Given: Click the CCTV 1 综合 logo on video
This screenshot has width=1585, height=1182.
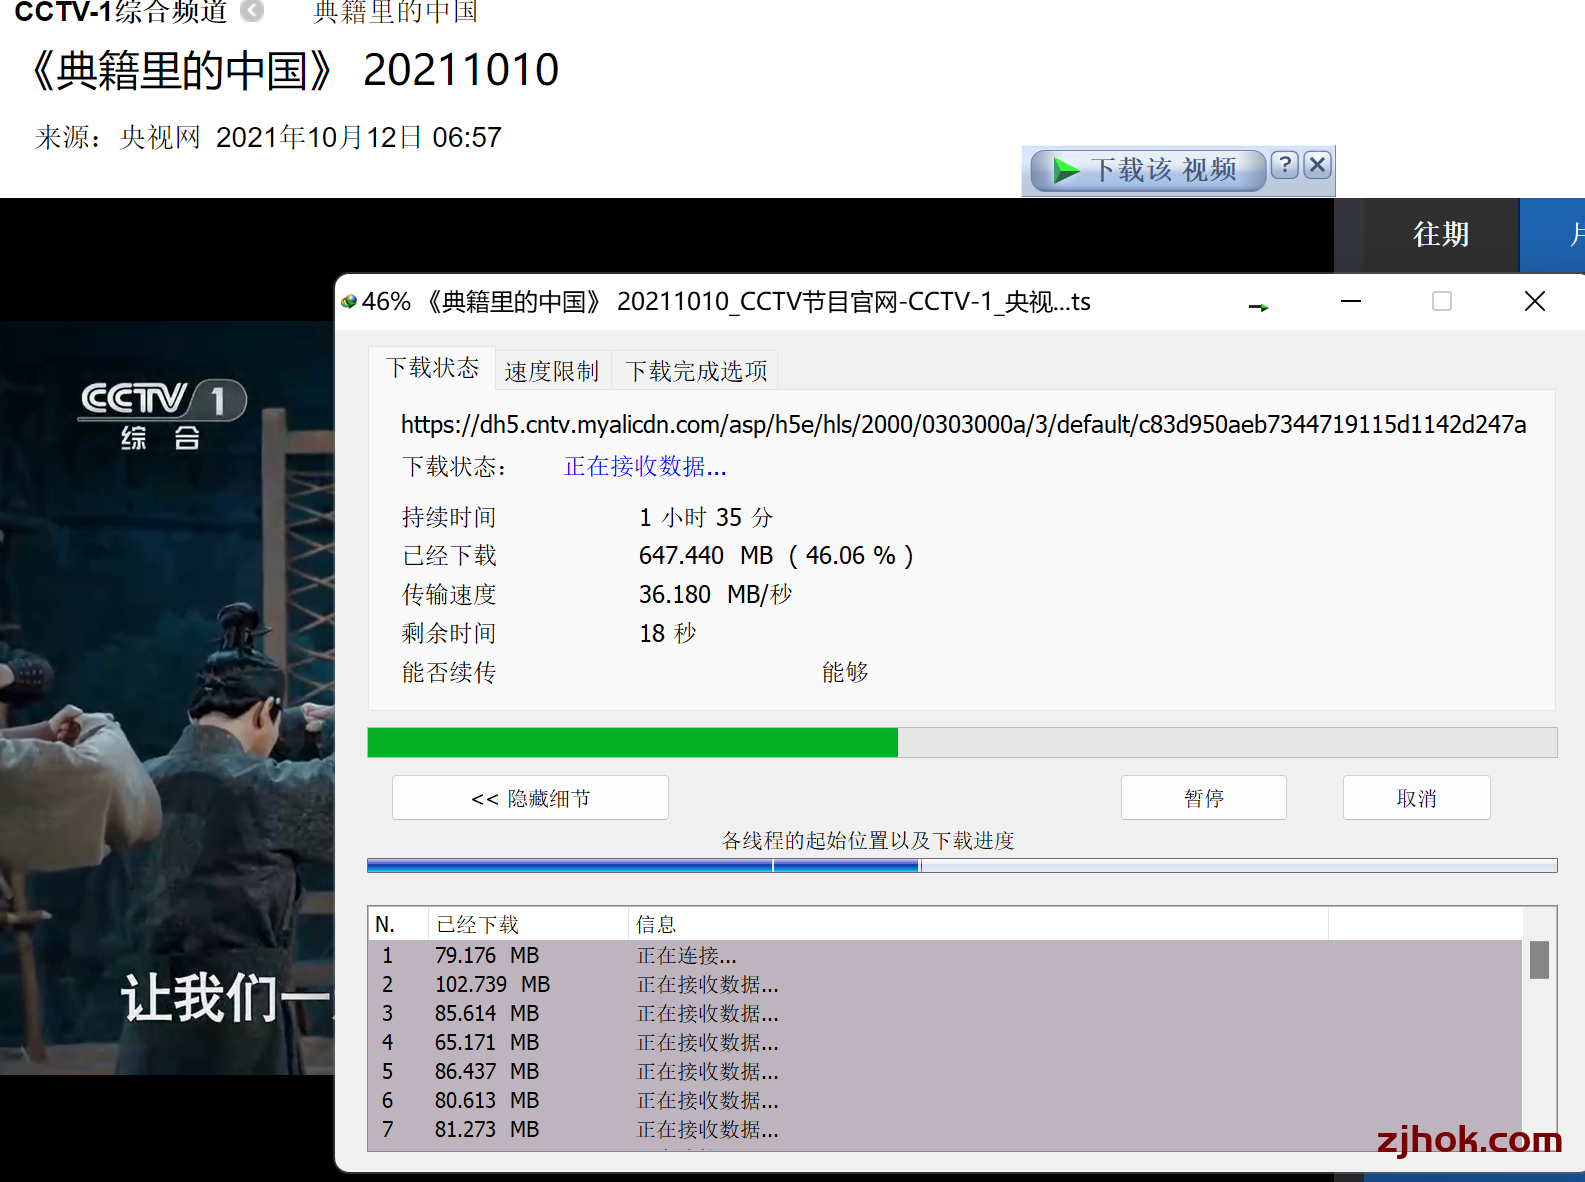Looking at the screenshot, I should click(163, 414).
